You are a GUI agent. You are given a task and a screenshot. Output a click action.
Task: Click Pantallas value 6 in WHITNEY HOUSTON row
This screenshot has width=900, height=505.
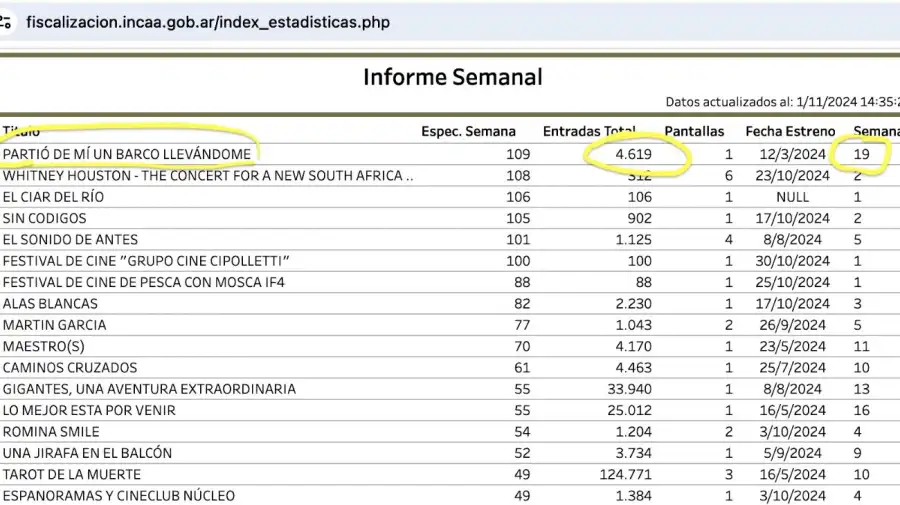(728, 176)
